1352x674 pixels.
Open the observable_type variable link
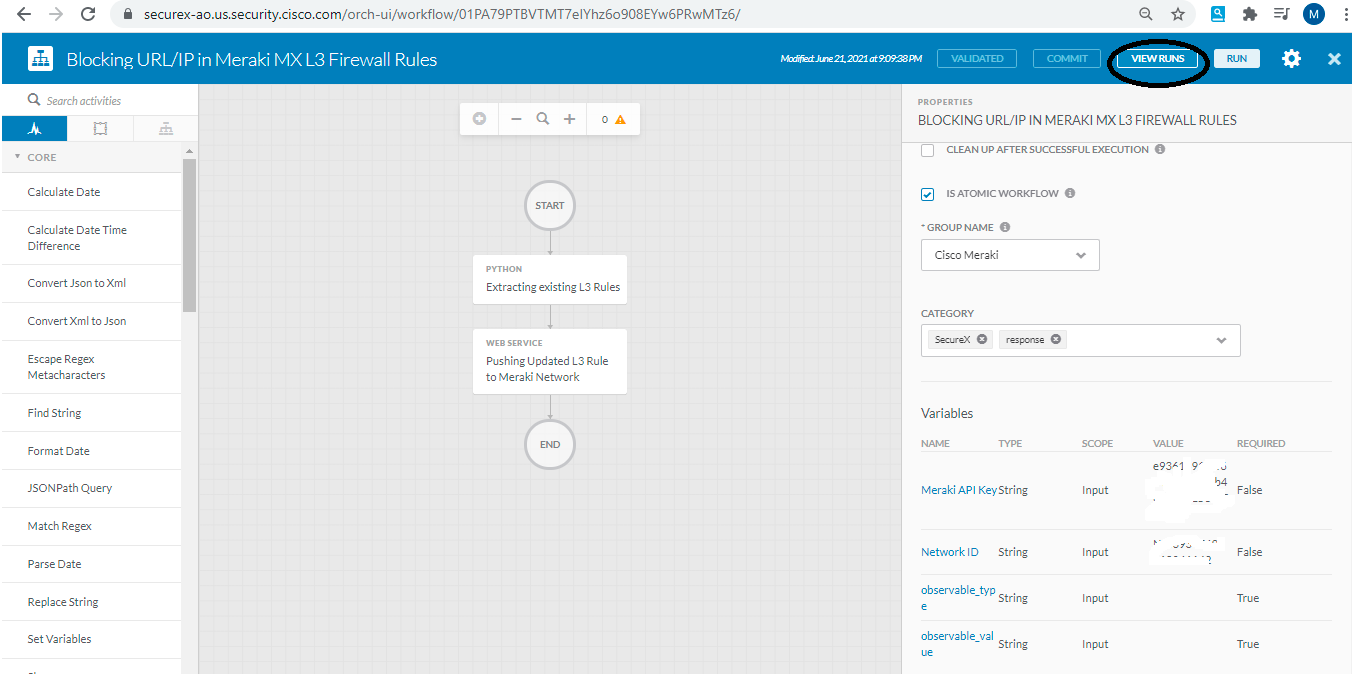pyautogui.click(x=958, y=598)
